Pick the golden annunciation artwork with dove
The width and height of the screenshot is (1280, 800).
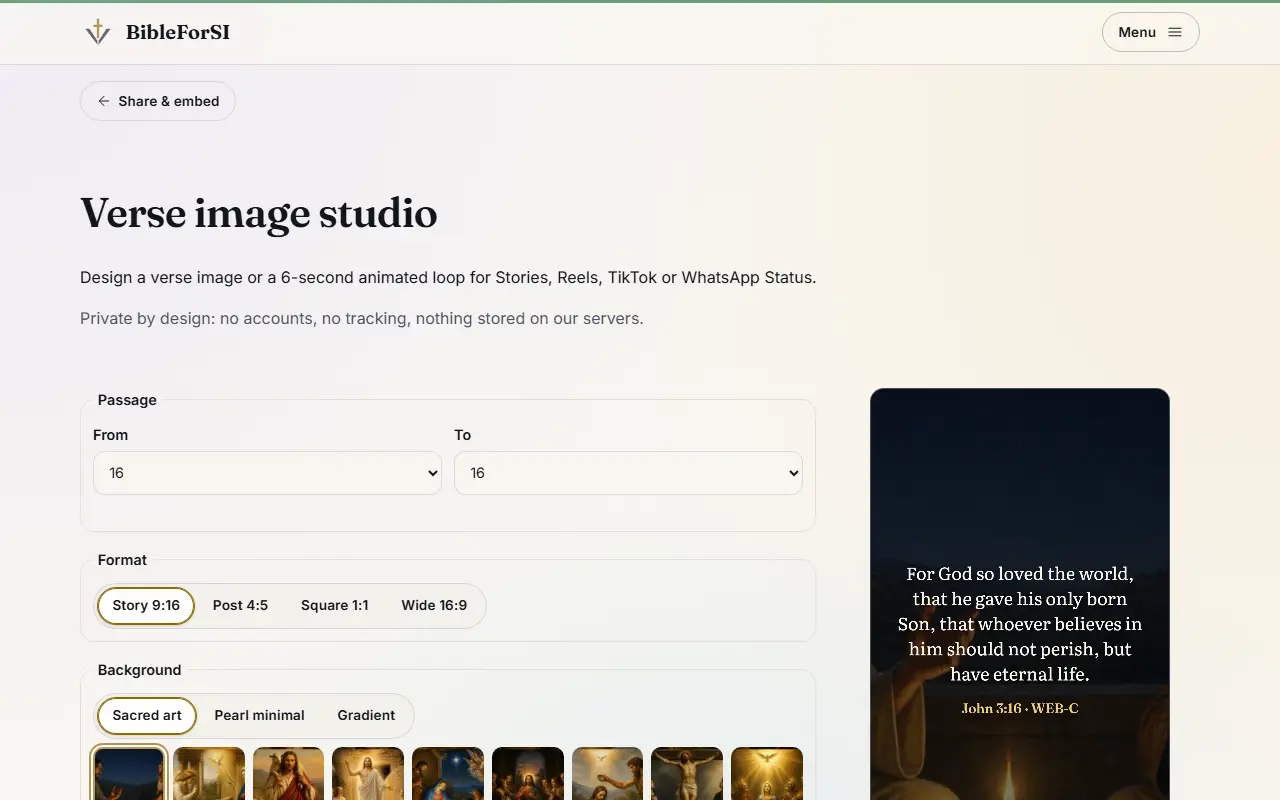point(209,774)
